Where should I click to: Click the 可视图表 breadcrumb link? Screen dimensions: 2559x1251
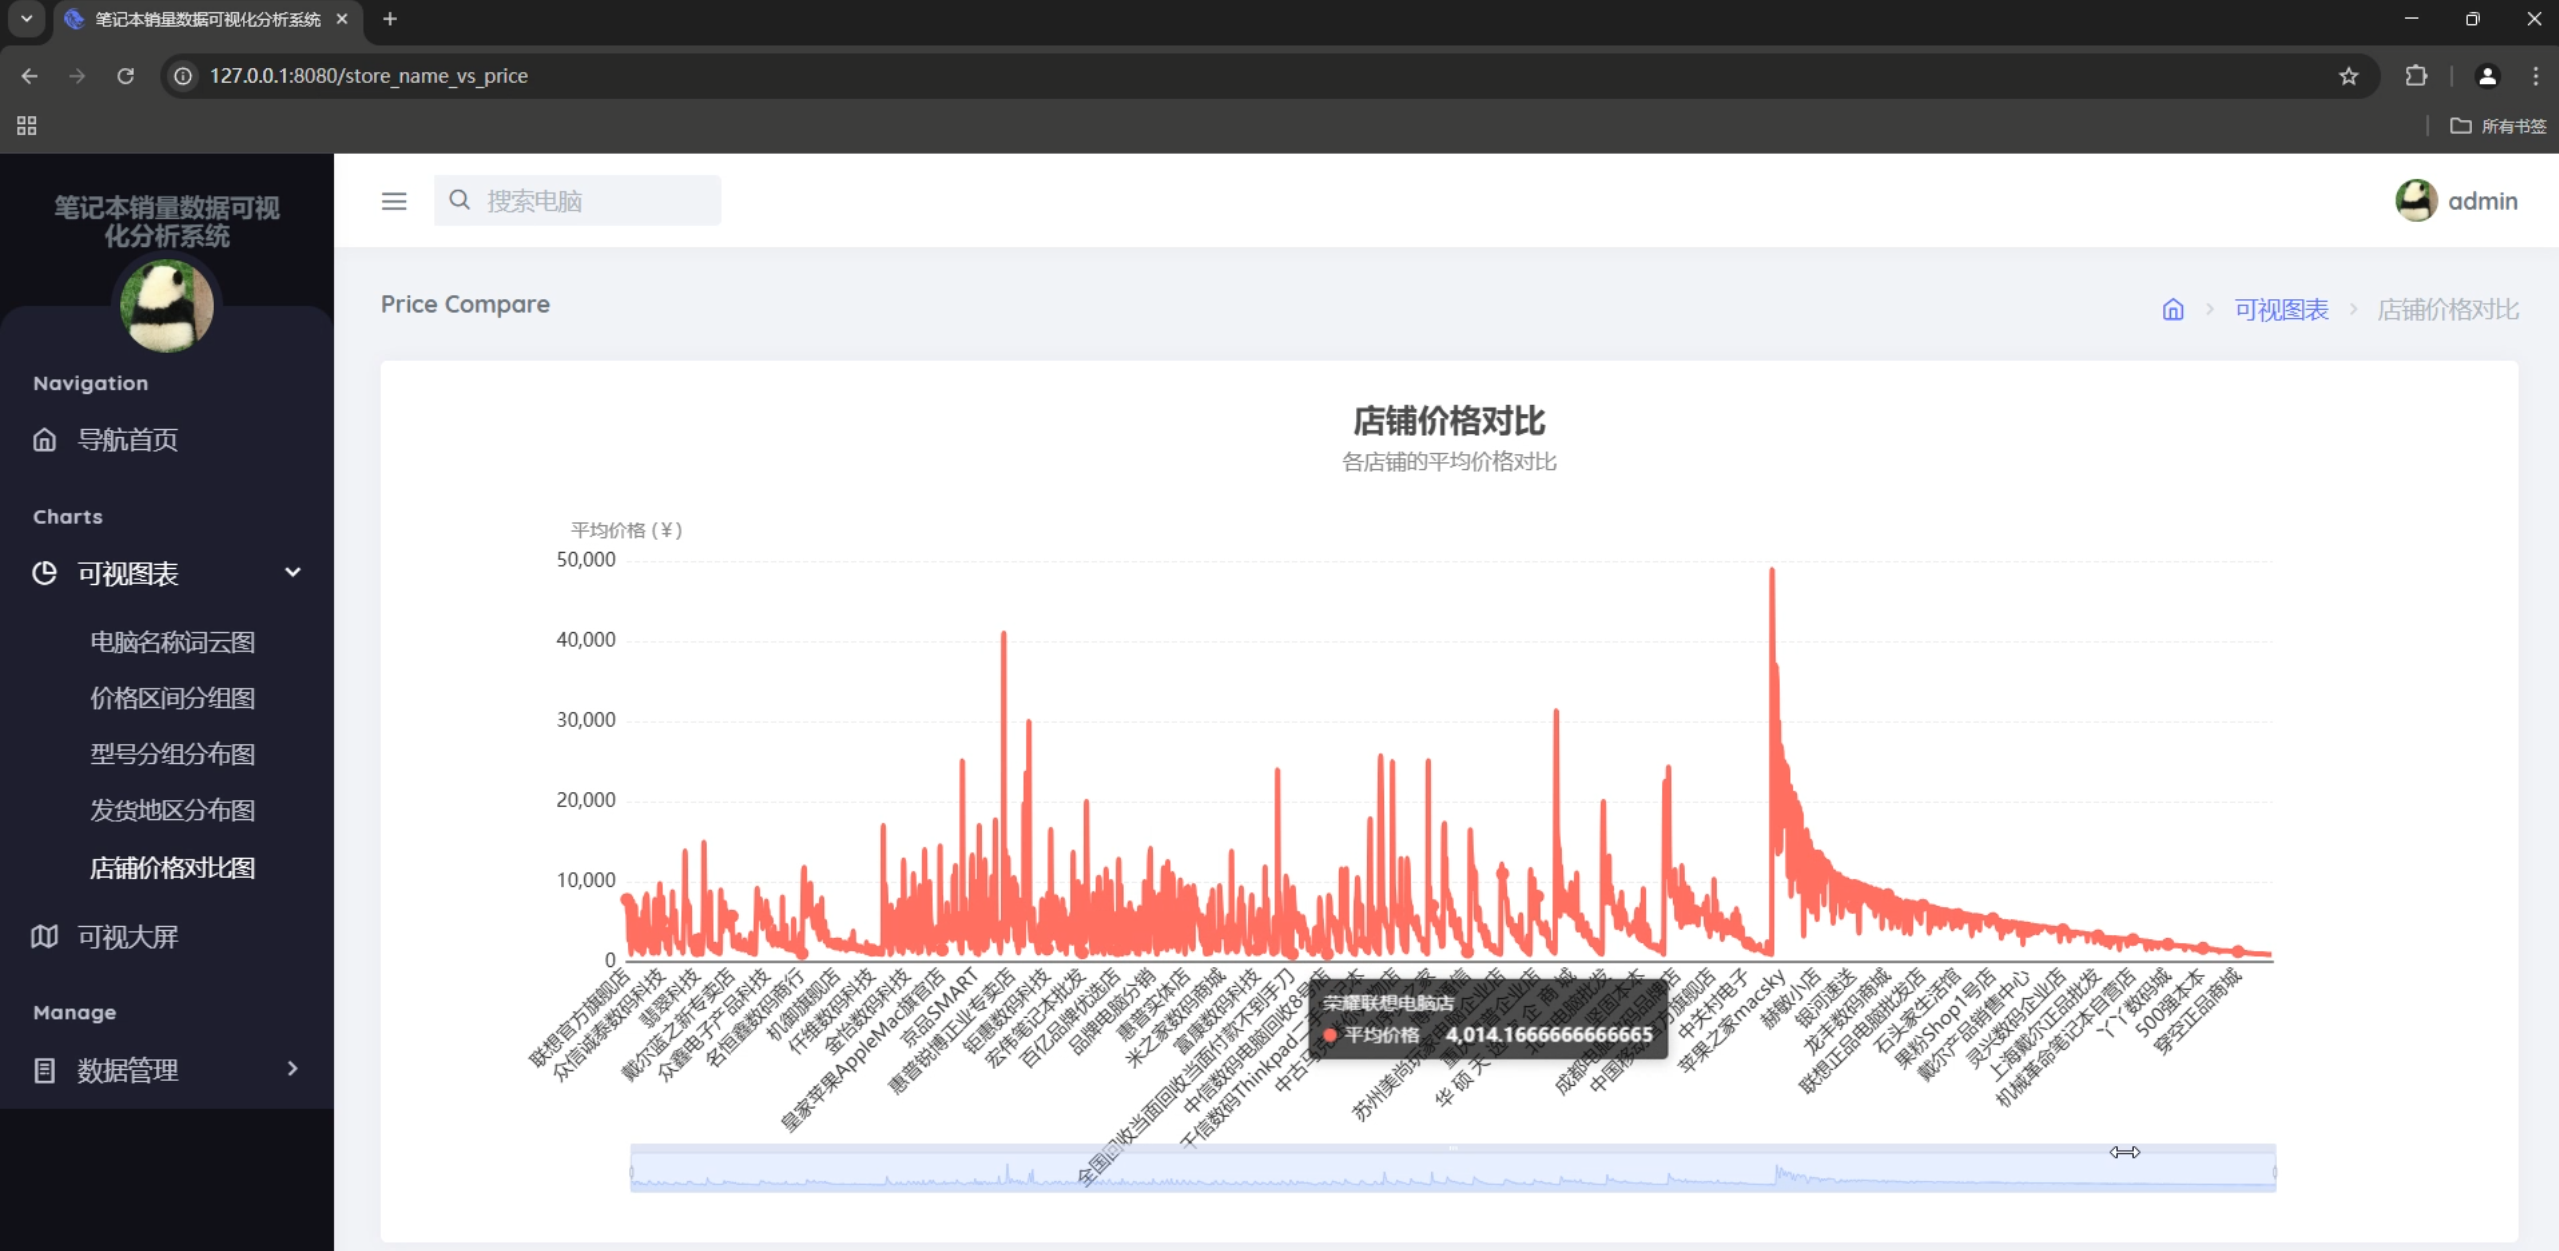2281,310
